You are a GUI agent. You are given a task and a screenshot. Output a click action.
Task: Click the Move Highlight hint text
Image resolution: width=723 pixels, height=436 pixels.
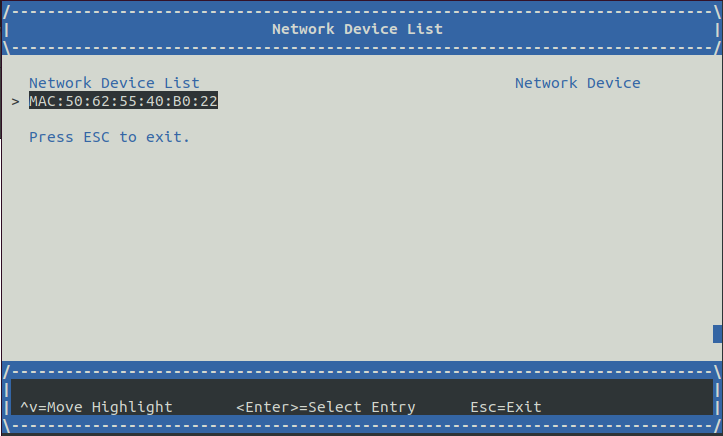coord(110,407)
